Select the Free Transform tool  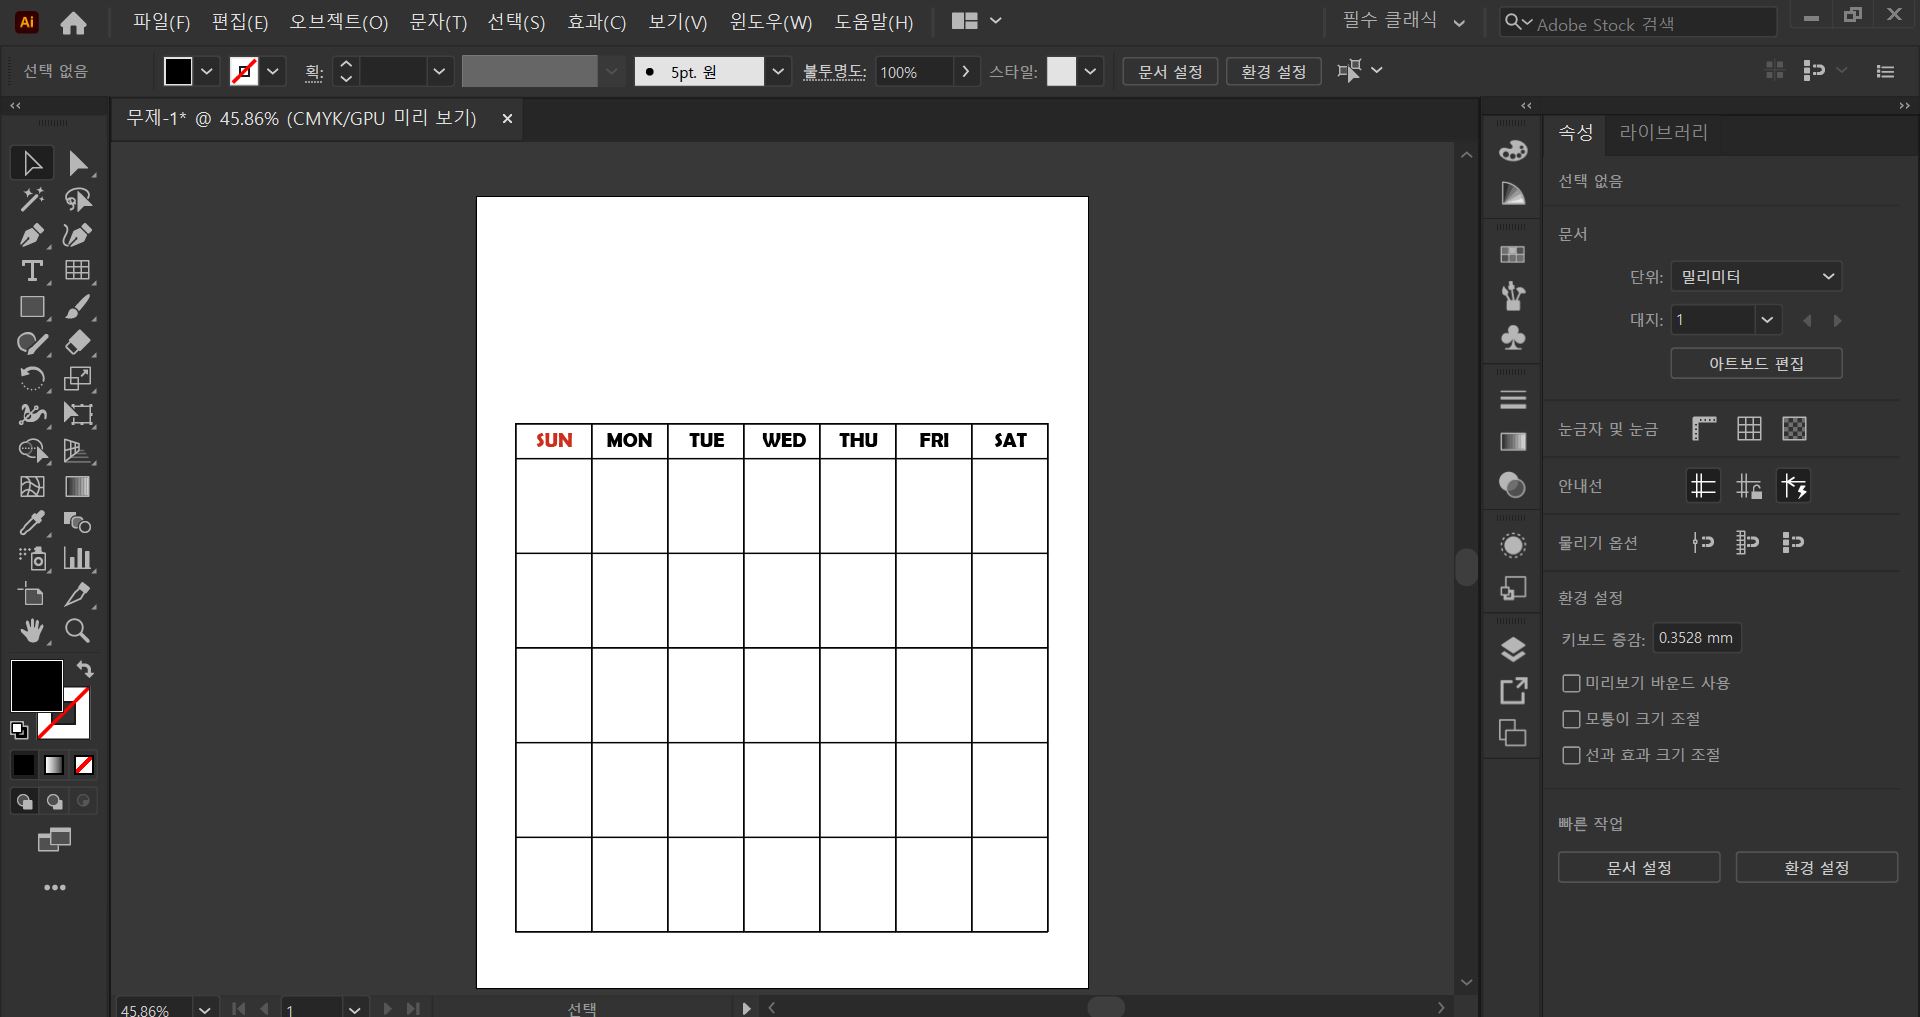[78, 415]
